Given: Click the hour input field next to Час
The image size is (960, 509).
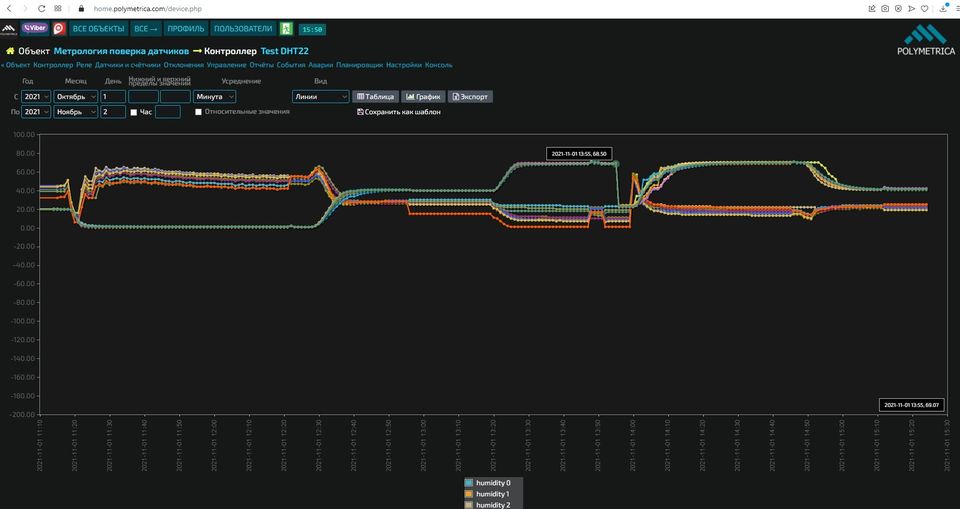Looking at the screenshot, I should [x=168, y=112].
